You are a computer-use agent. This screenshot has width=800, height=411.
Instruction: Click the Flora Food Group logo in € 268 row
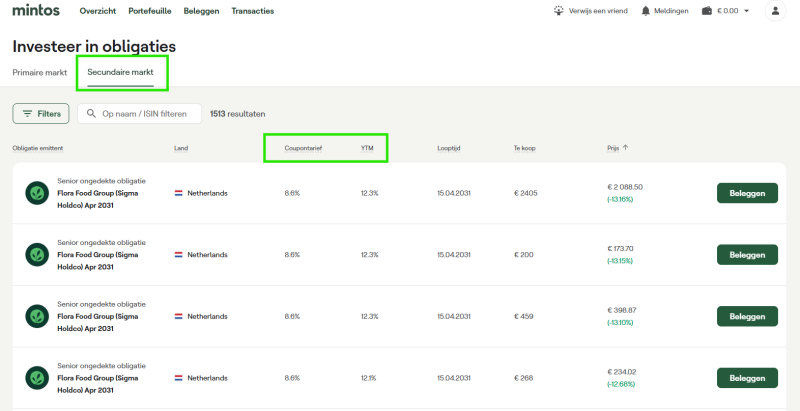(37, 378)
